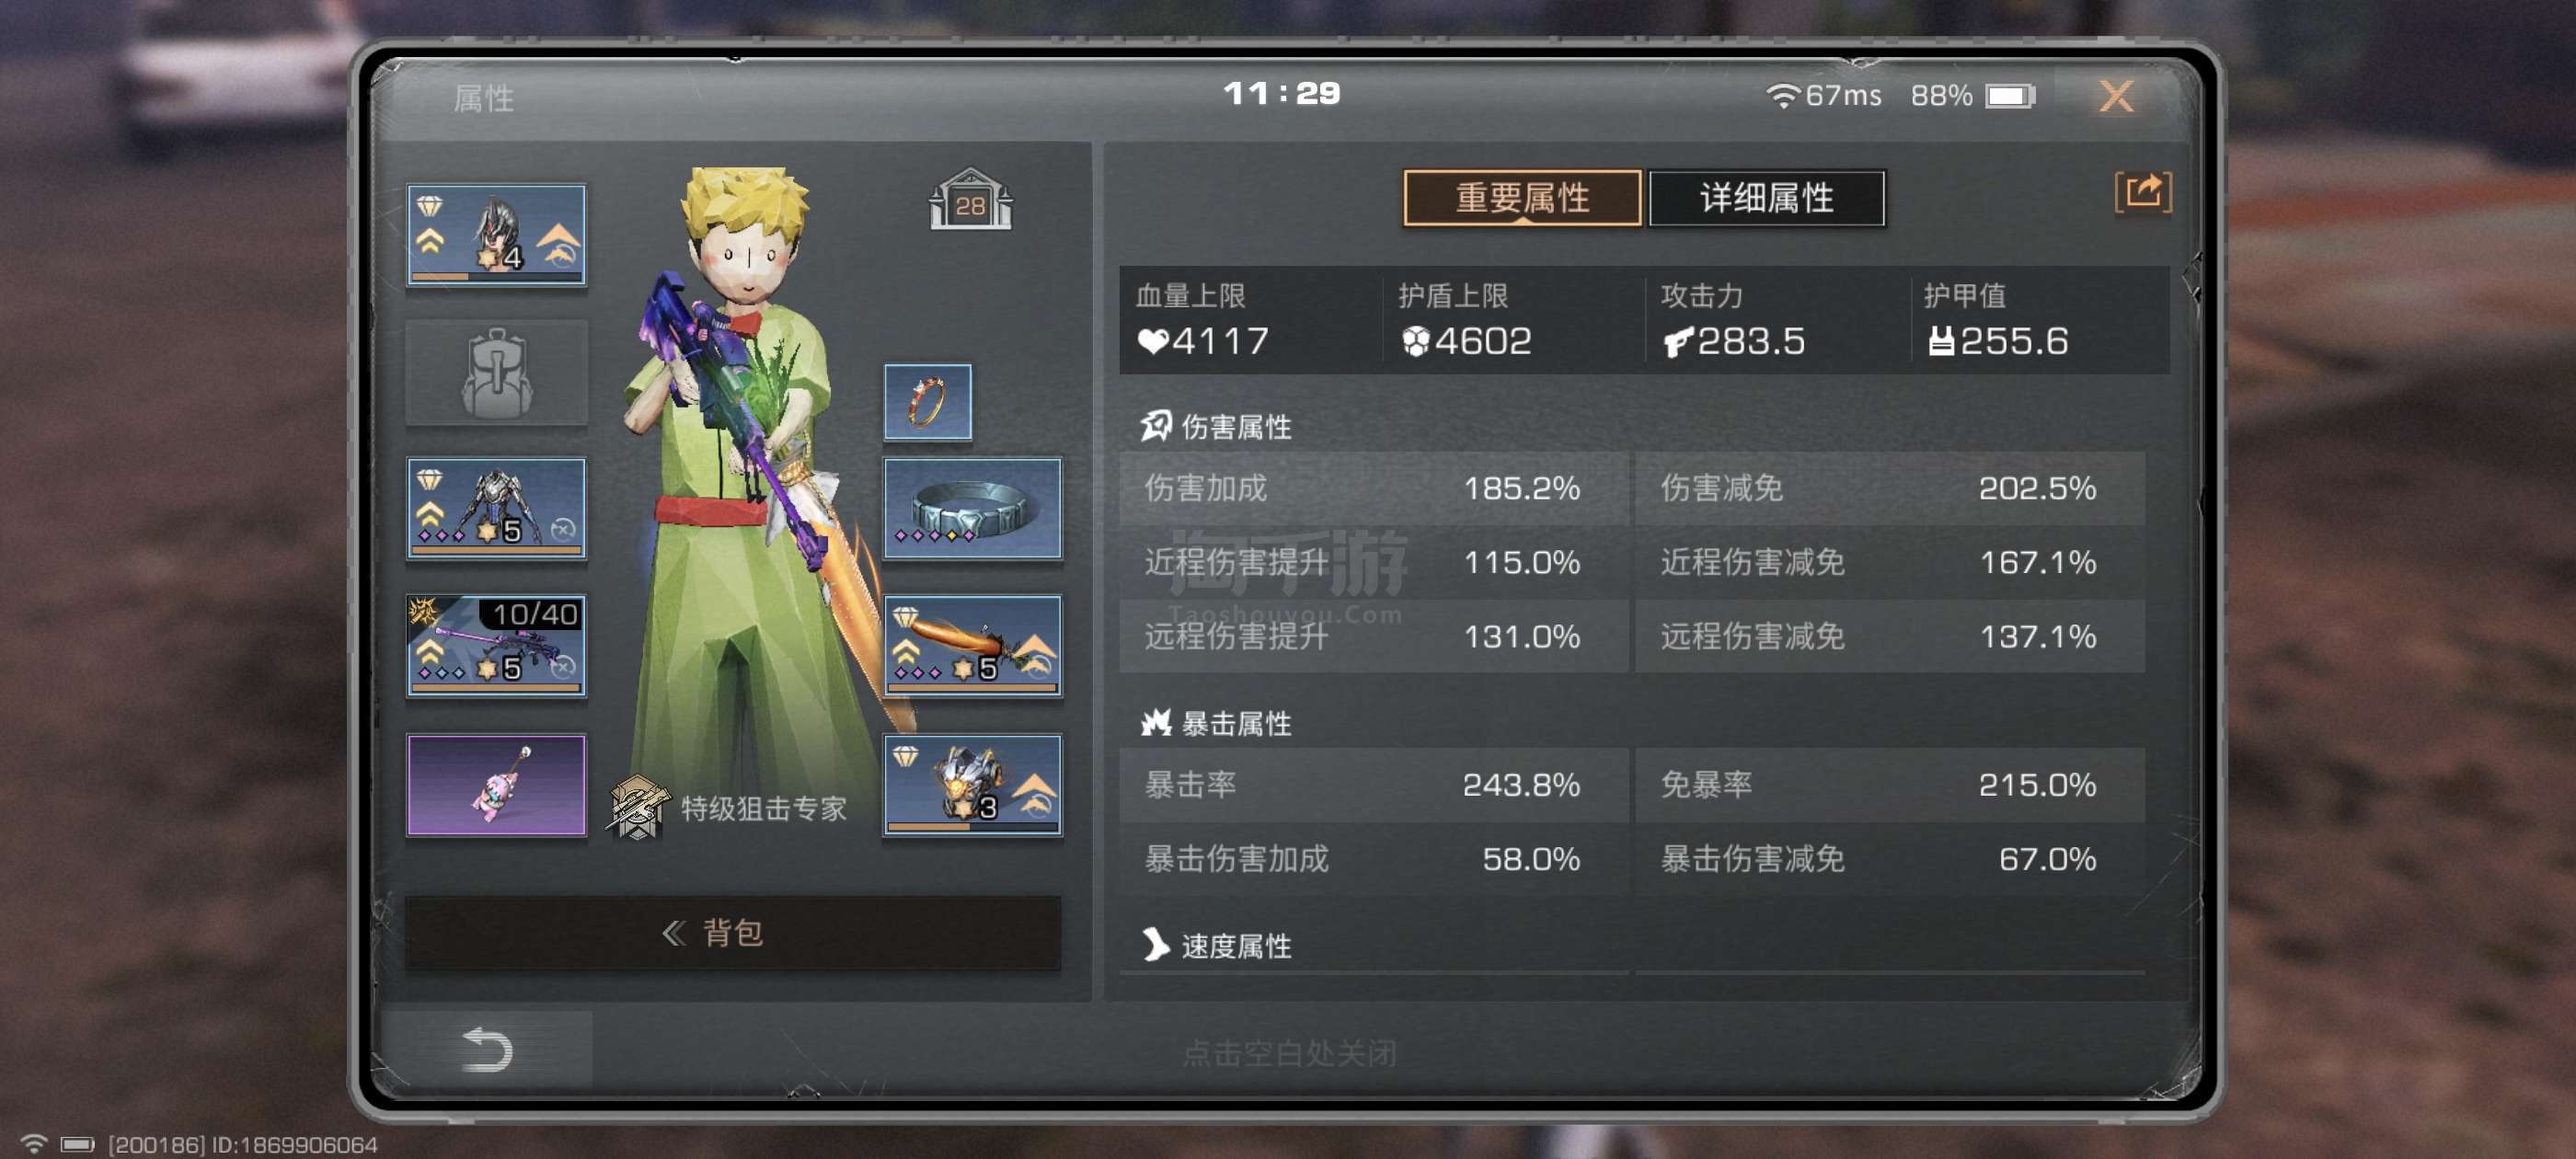Open the mech armor equipment slot

[x=496, y=508]
